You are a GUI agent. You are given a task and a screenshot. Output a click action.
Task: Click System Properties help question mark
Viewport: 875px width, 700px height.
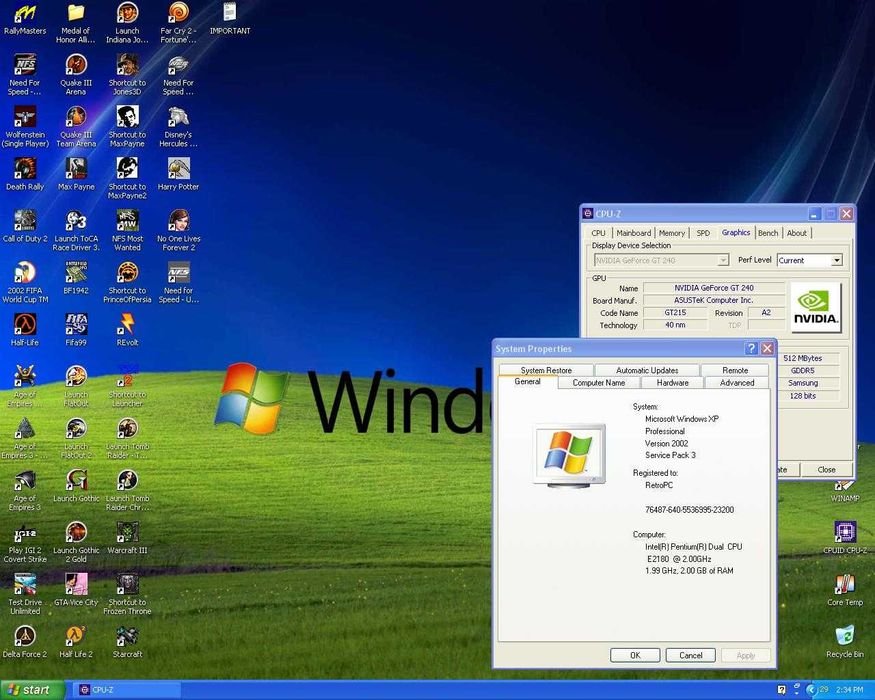pos(751,348)
